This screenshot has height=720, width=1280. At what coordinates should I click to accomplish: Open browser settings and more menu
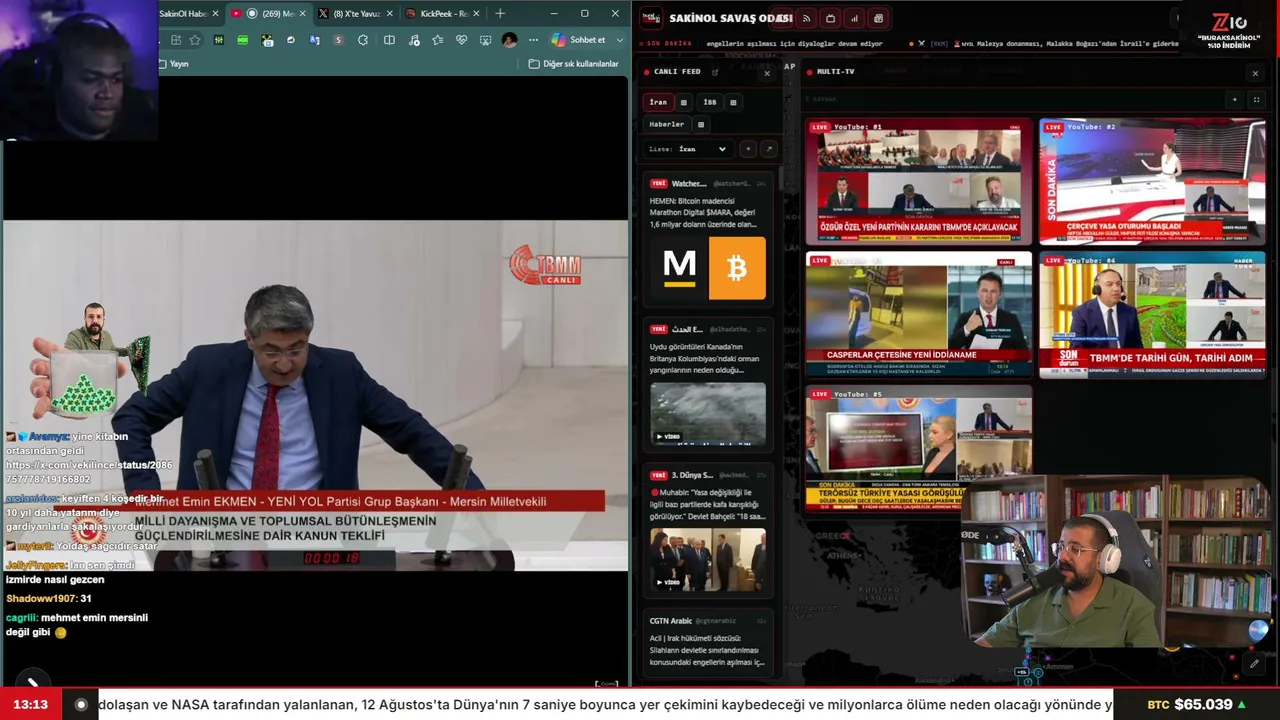pos(534,40)
